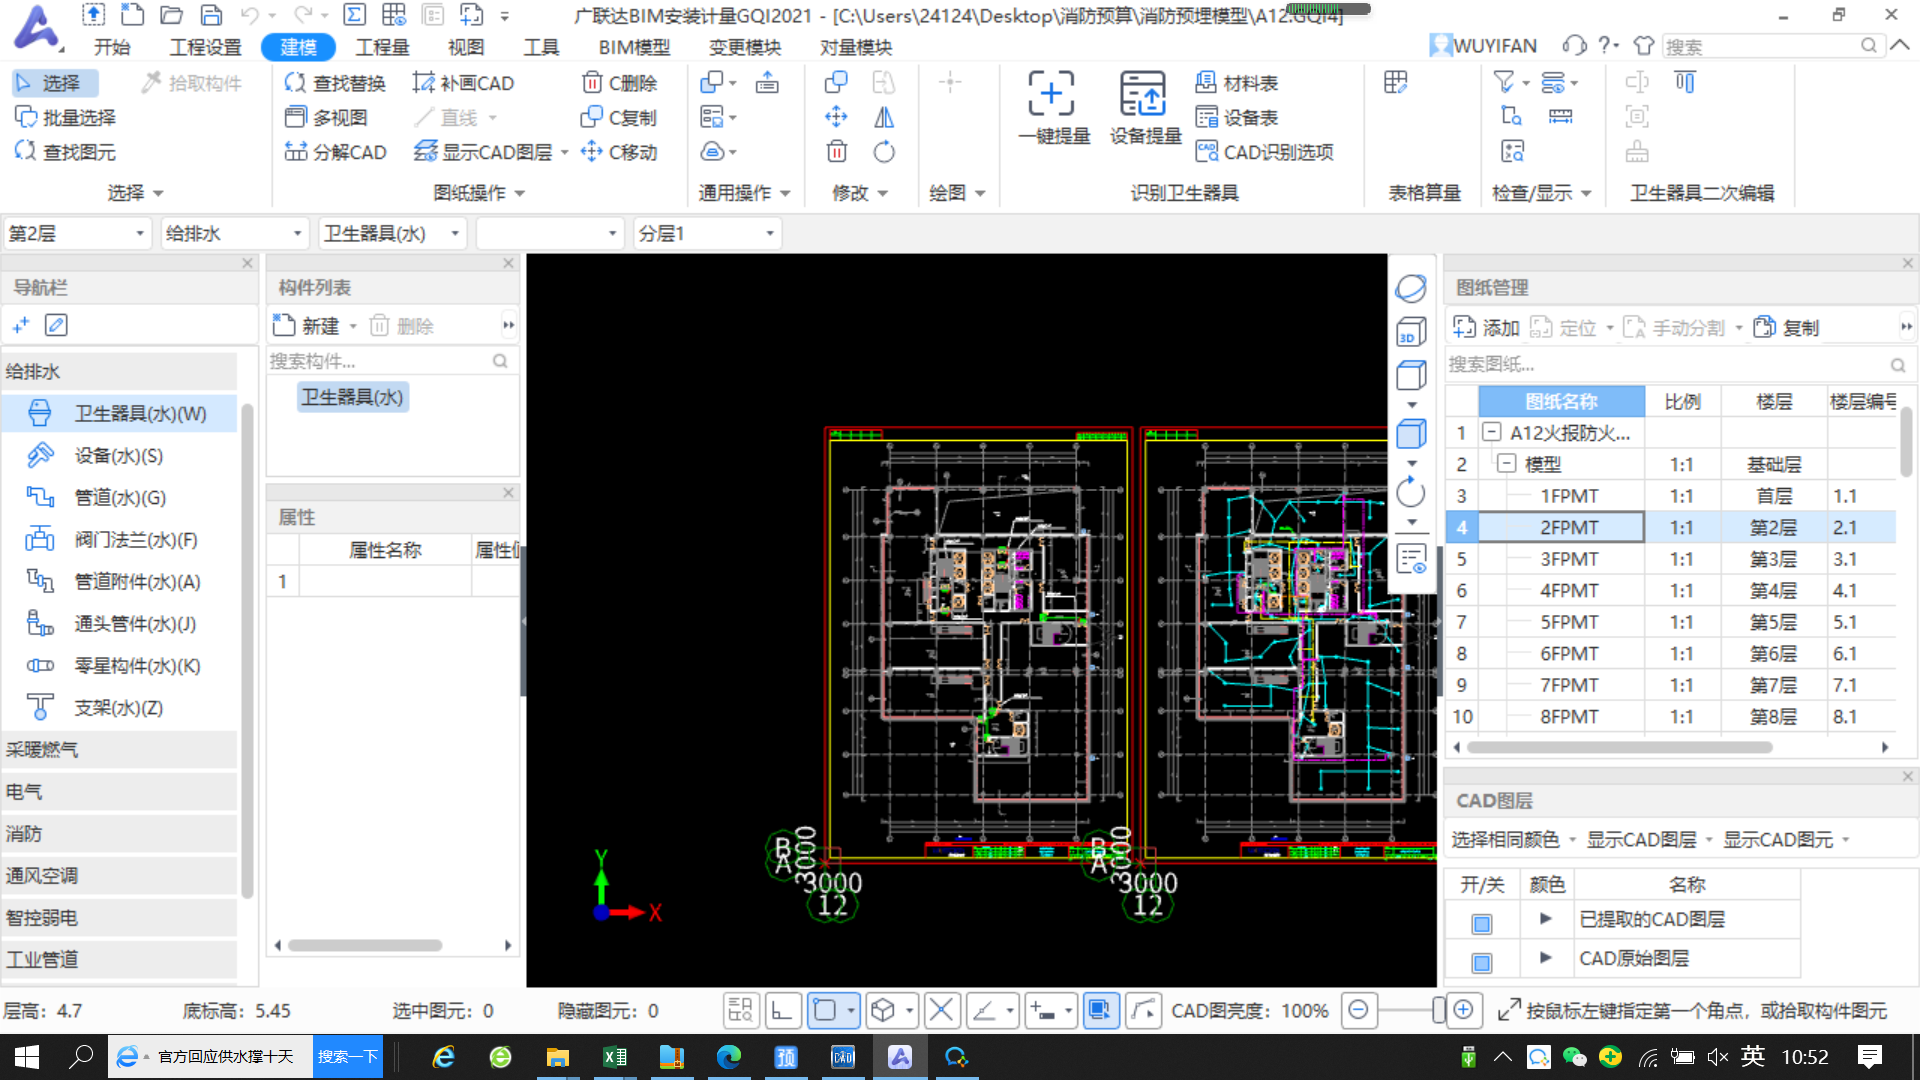The height and width of the screenshot is (1080, 1920).
Task: Click the 补画CAD tool
Action: (x=463, y=83)
